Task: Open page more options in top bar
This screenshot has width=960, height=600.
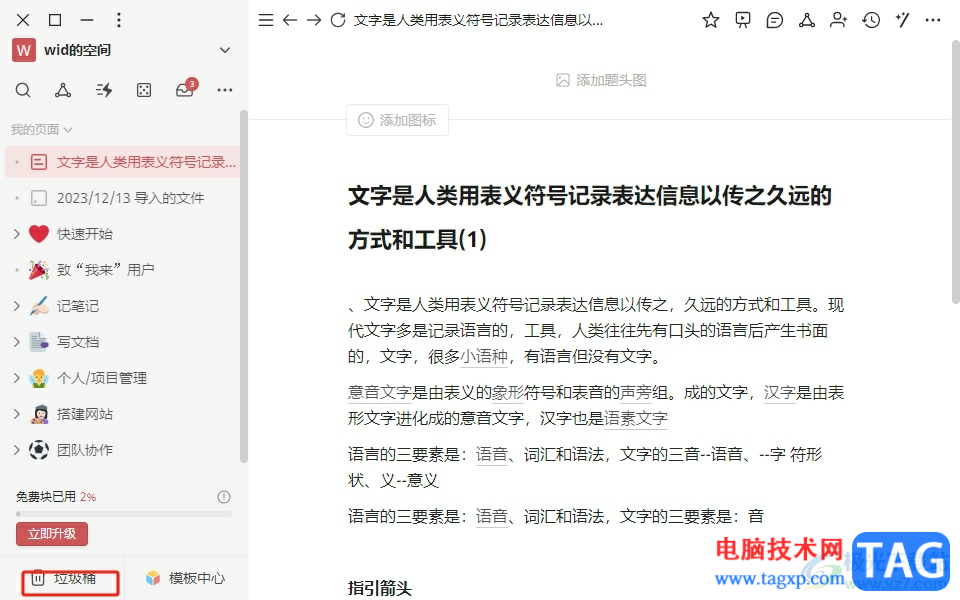Action: [932, 20]
